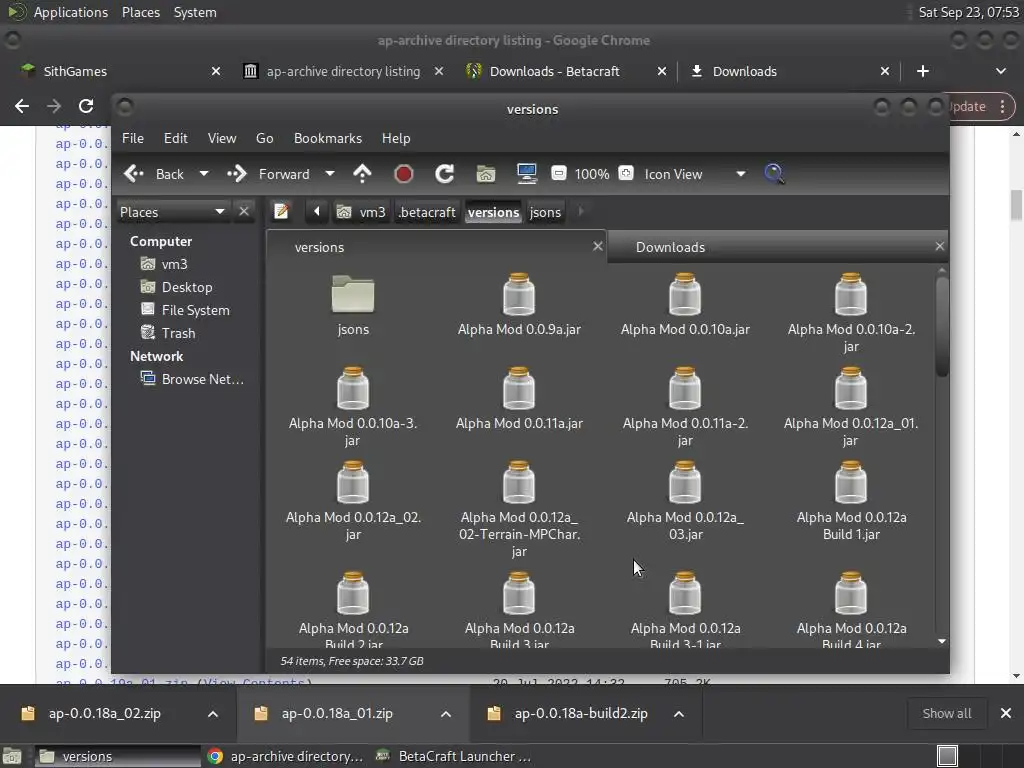Image resolution: width=1024 pixels, height=768 pixels.
Task: Select the Alpha Mod 0.0.11a.jar file
Action: point(519,398)
